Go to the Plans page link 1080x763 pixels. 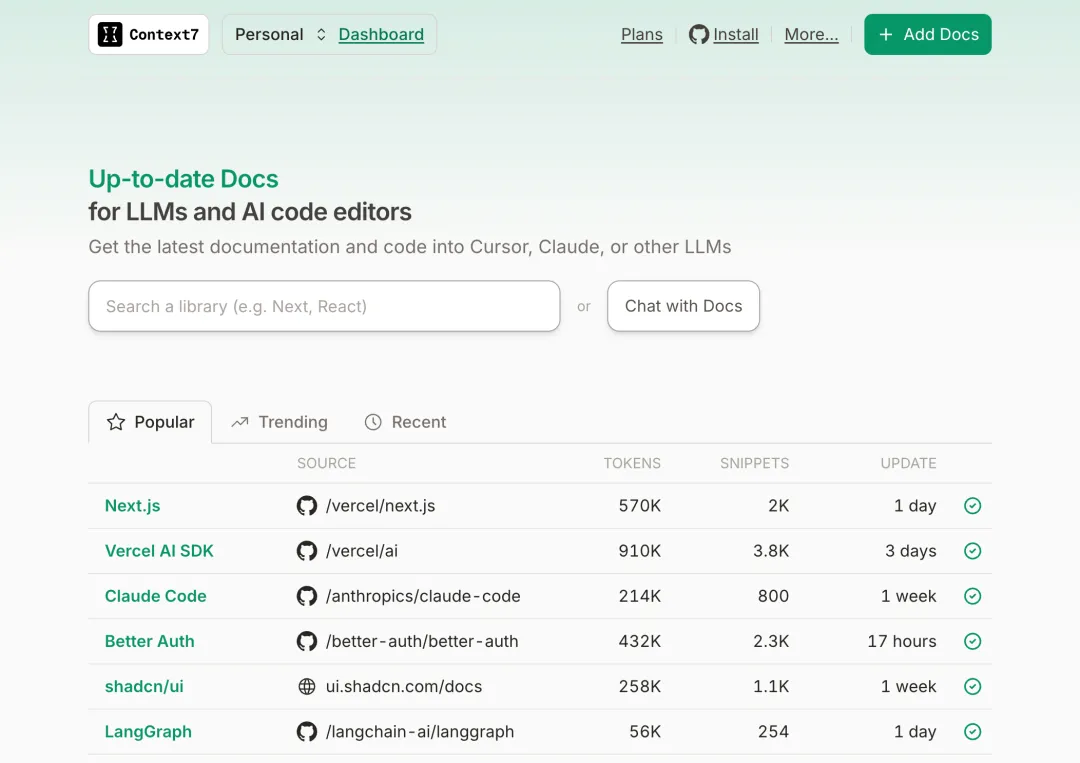pos(641,35)
